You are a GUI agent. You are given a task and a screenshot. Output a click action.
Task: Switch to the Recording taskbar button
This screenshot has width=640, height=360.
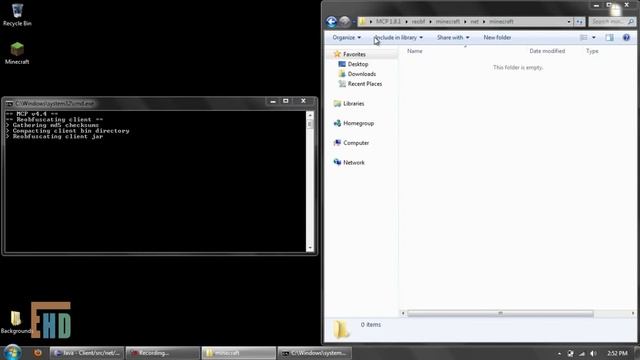pyautogui.click(x=162, y=353)
